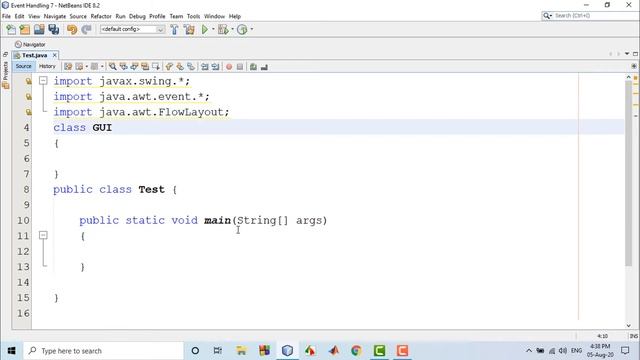Stop macro recording with the square icon
This screenshot has width=640, height=360.
click(x=240, y=67)
